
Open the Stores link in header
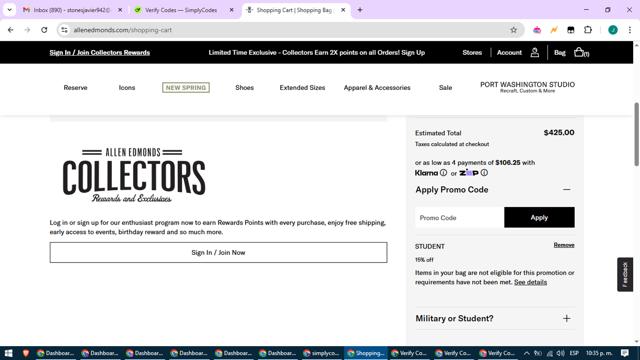click(472, 52)
